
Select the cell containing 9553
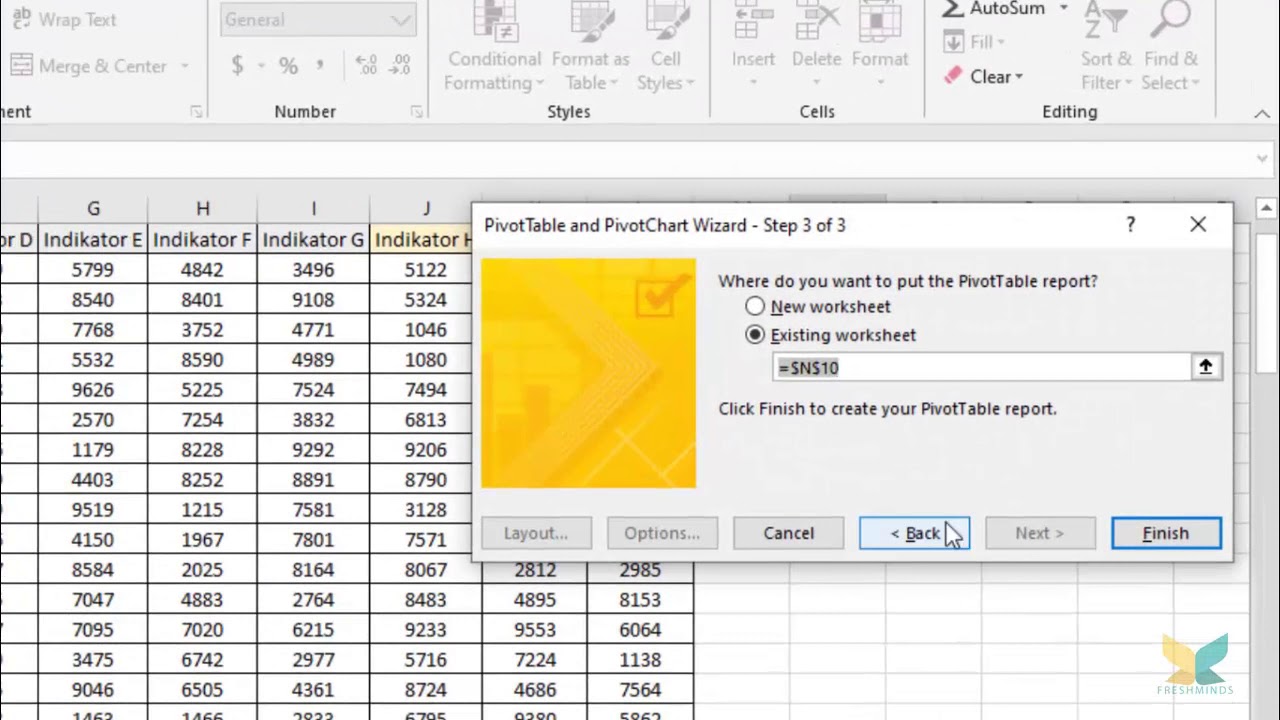point(534,629)
